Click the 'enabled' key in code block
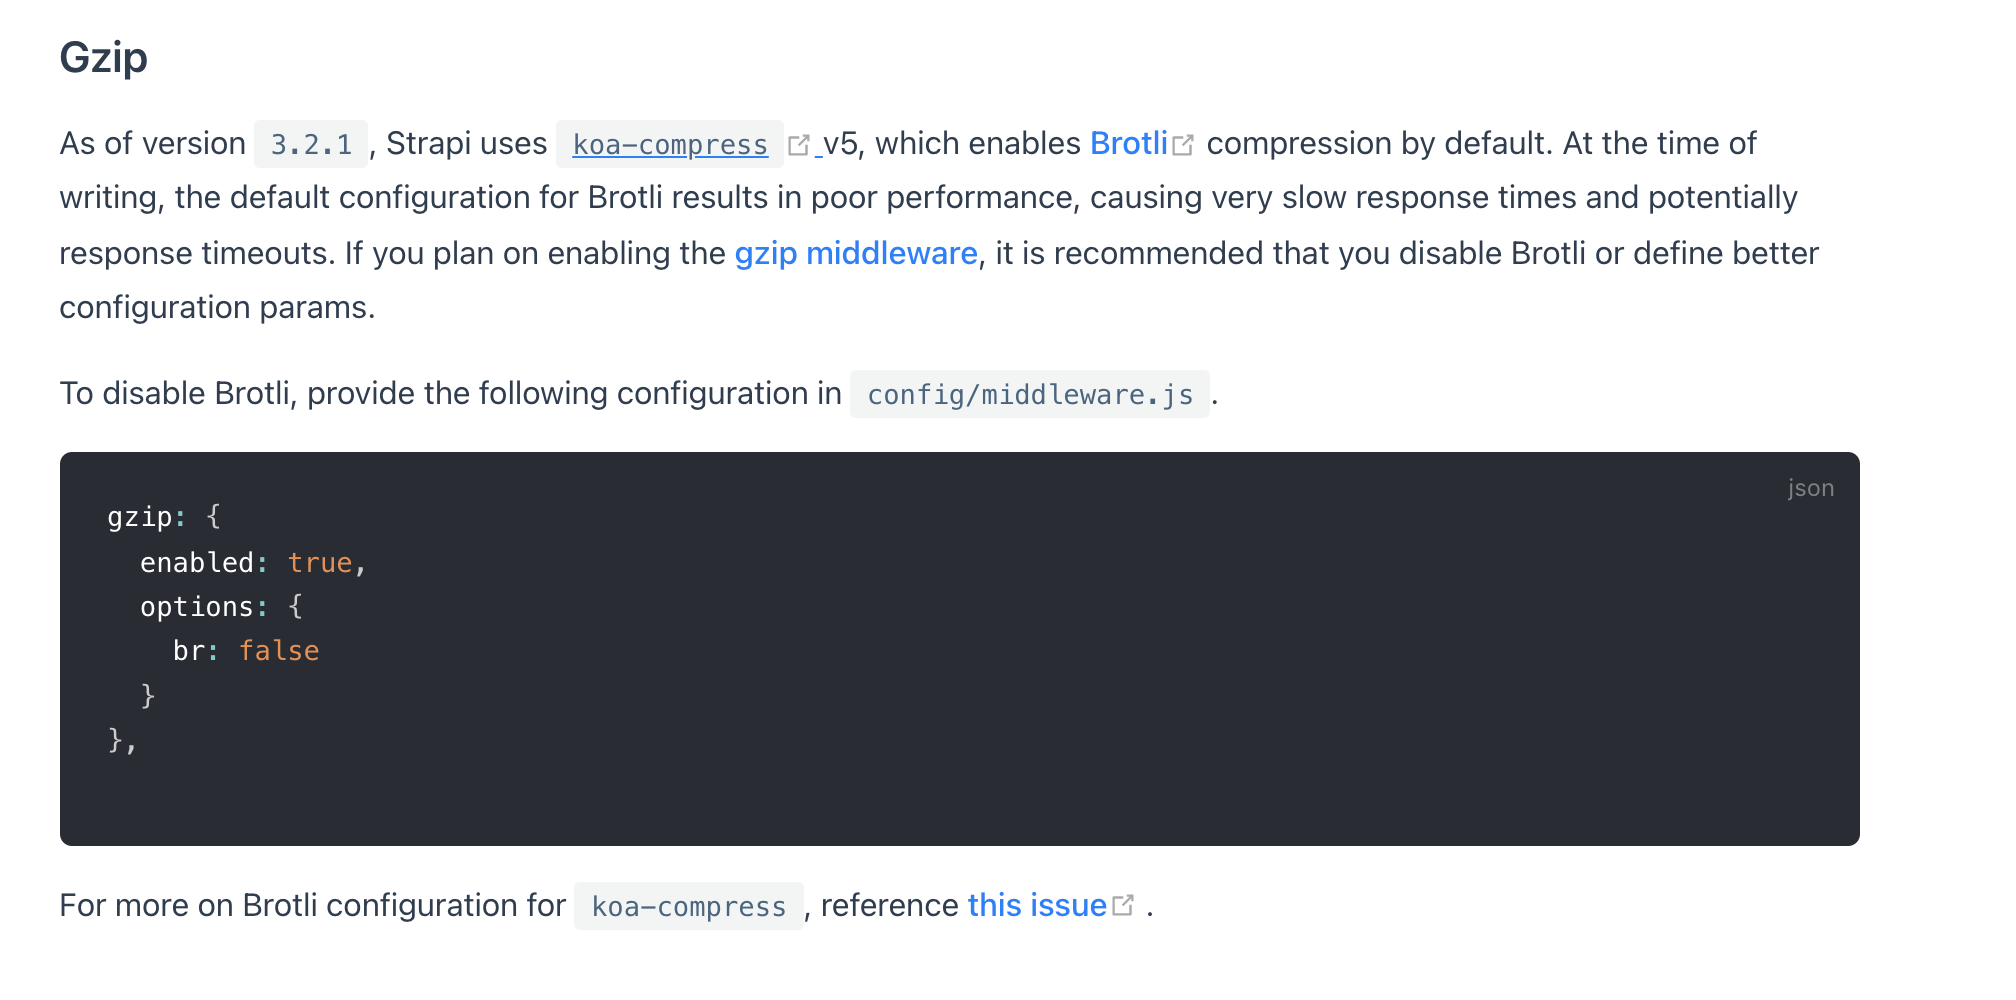Image resolution: width=2016 pixels, height=1000 pixels. click(197, 563)
